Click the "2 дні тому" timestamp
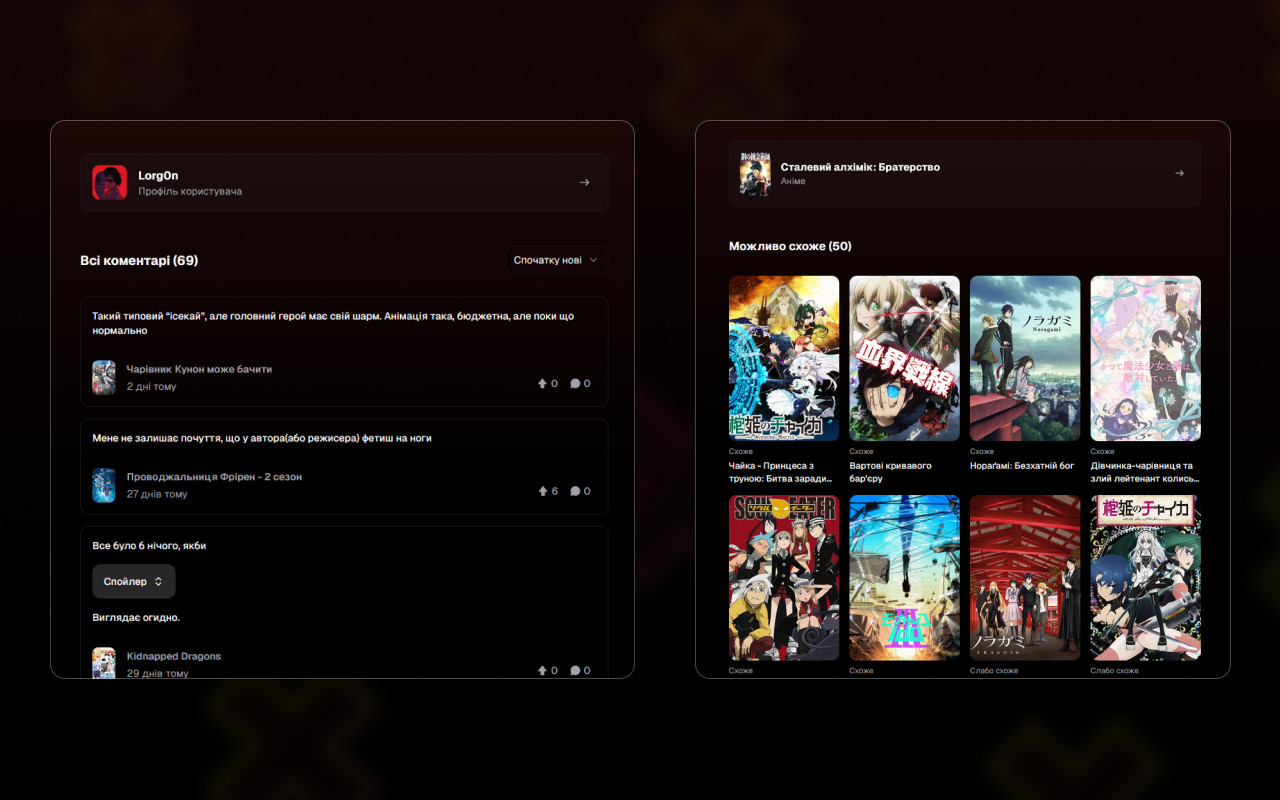Screen dimensions: 1280x800 (151, 386)
